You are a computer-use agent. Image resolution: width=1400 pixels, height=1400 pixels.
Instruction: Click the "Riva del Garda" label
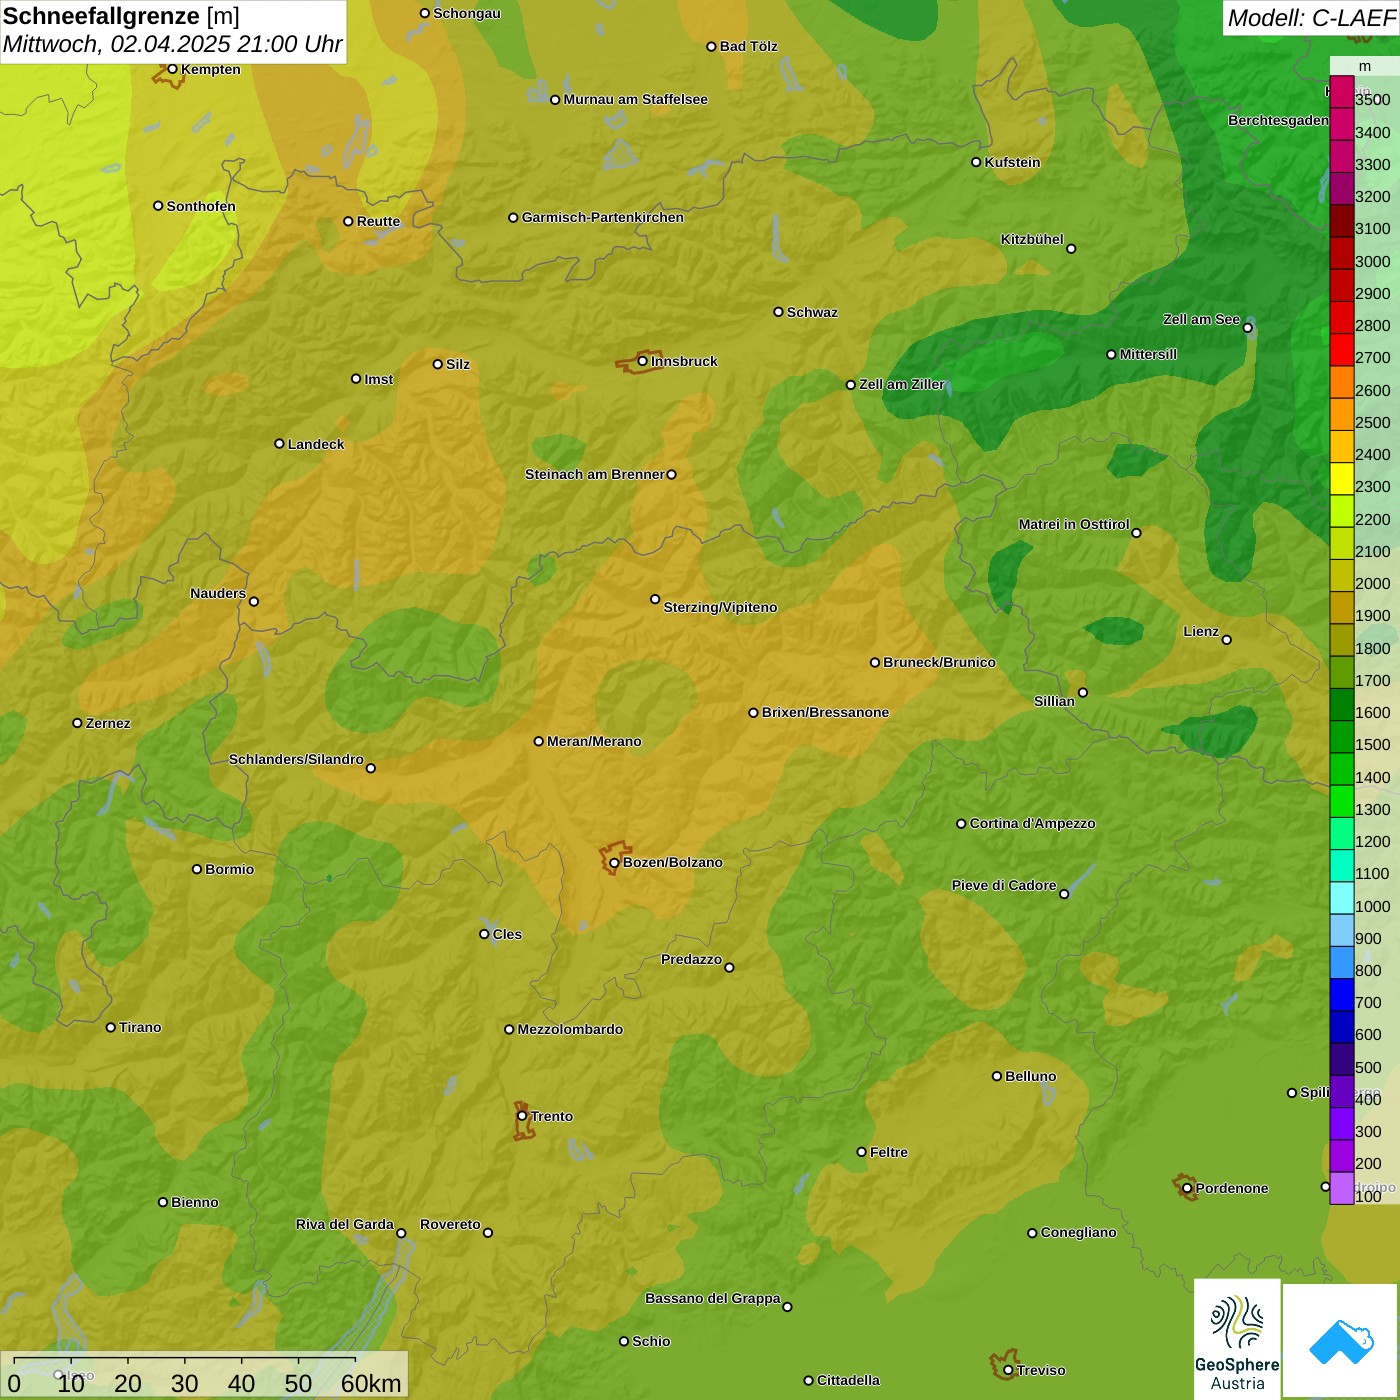pyautogui.click(x=345, y=1224)
